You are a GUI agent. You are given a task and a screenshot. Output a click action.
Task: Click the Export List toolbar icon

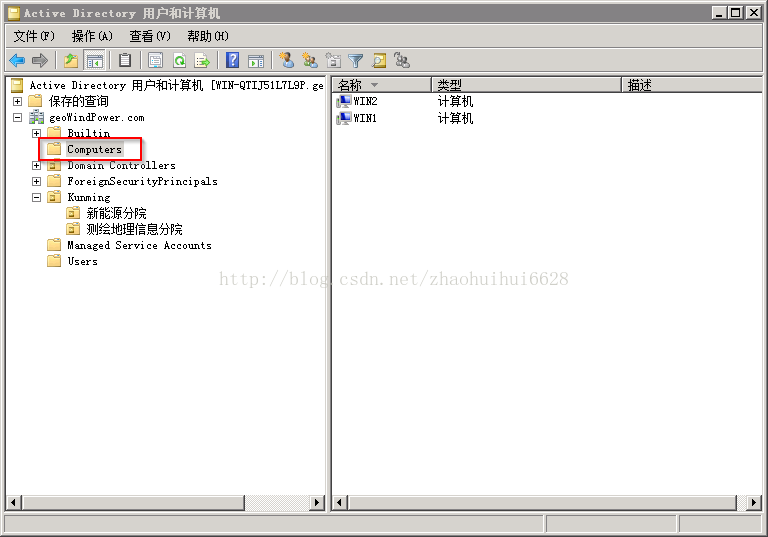click(202, 61)
